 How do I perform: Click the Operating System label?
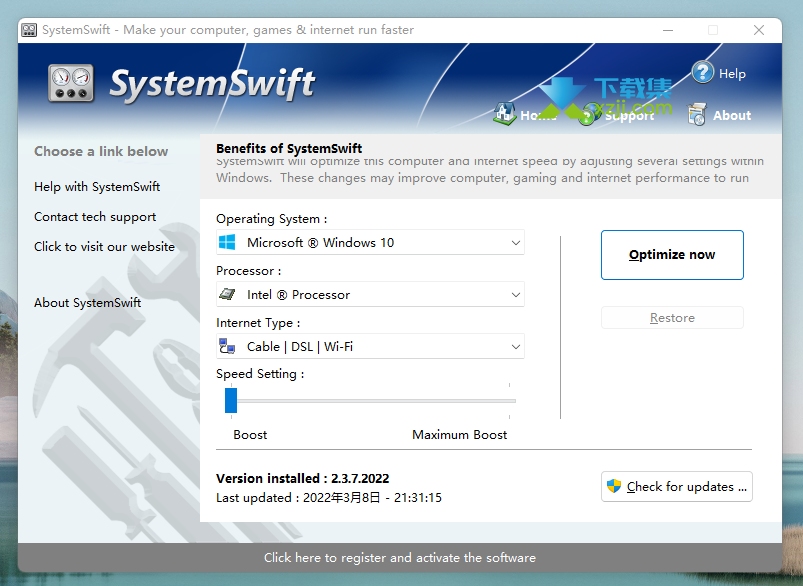[271, 219]
